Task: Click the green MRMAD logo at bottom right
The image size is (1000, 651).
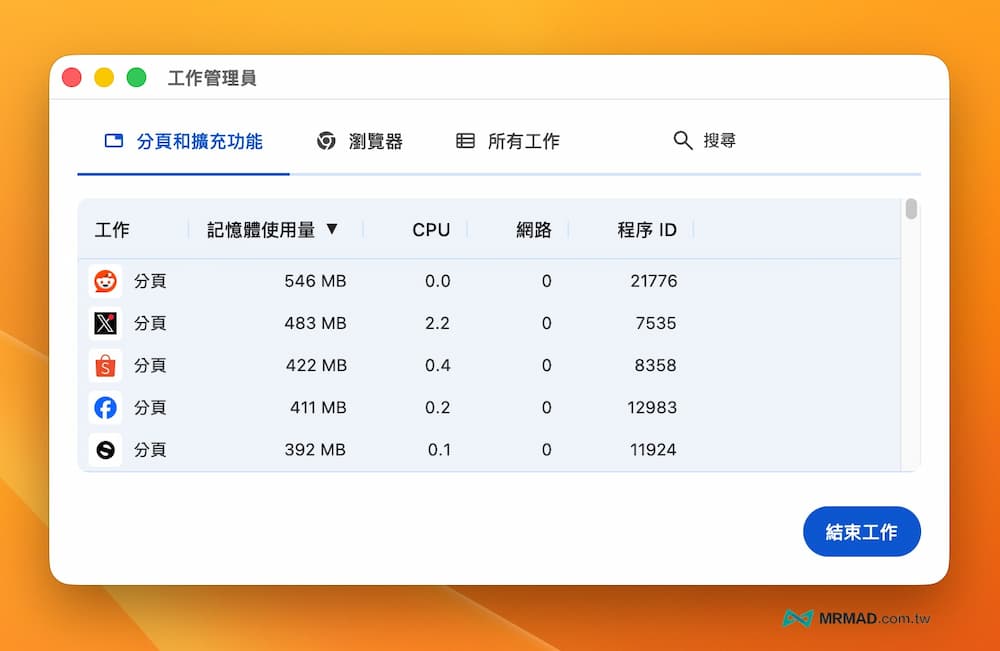Action: (798, 619)
